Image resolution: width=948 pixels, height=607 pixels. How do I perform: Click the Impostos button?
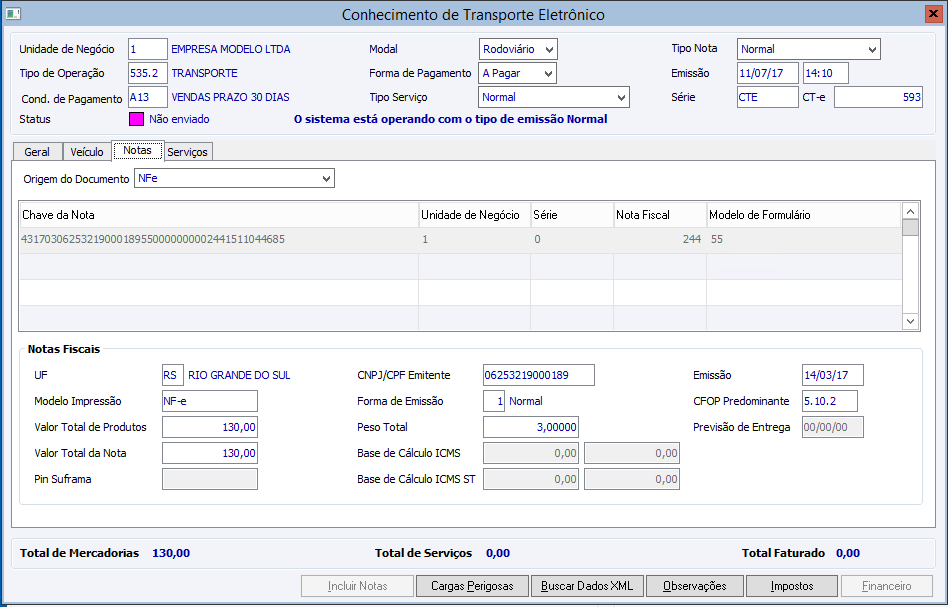click(x=792, y=586)
